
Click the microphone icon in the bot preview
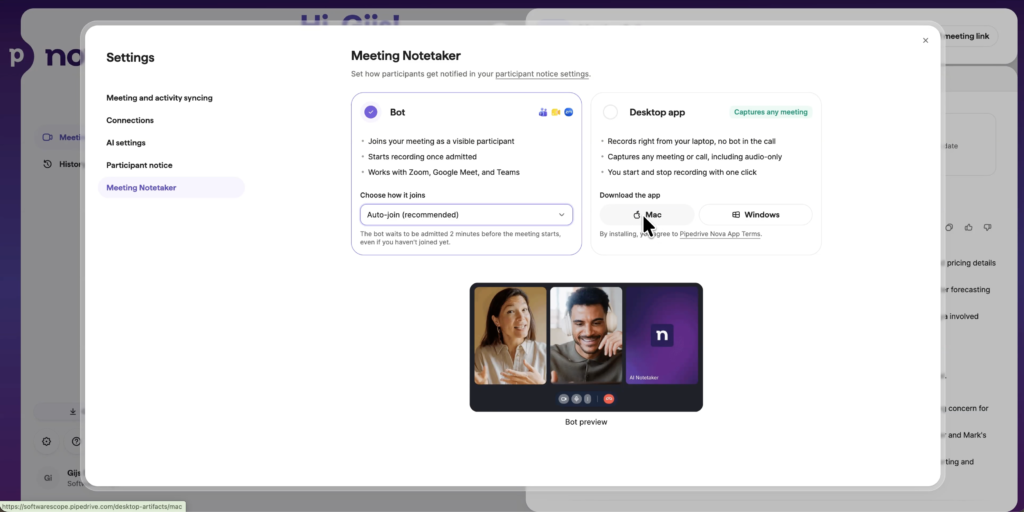click(x=576, y=399)
